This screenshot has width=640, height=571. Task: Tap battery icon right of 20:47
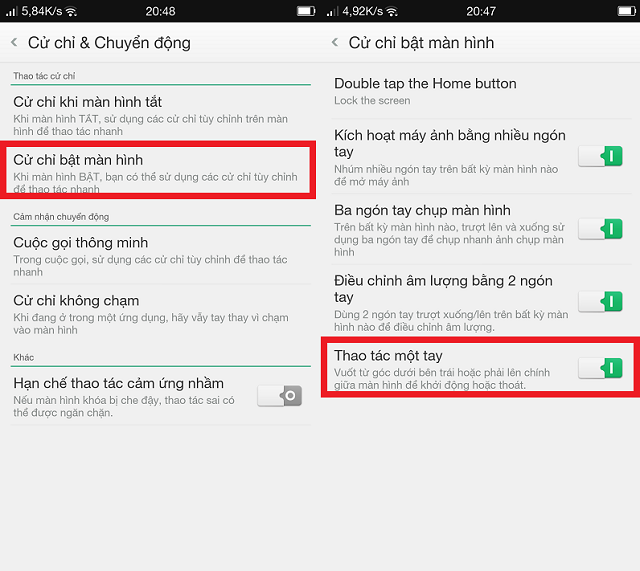tap(625, 11)
